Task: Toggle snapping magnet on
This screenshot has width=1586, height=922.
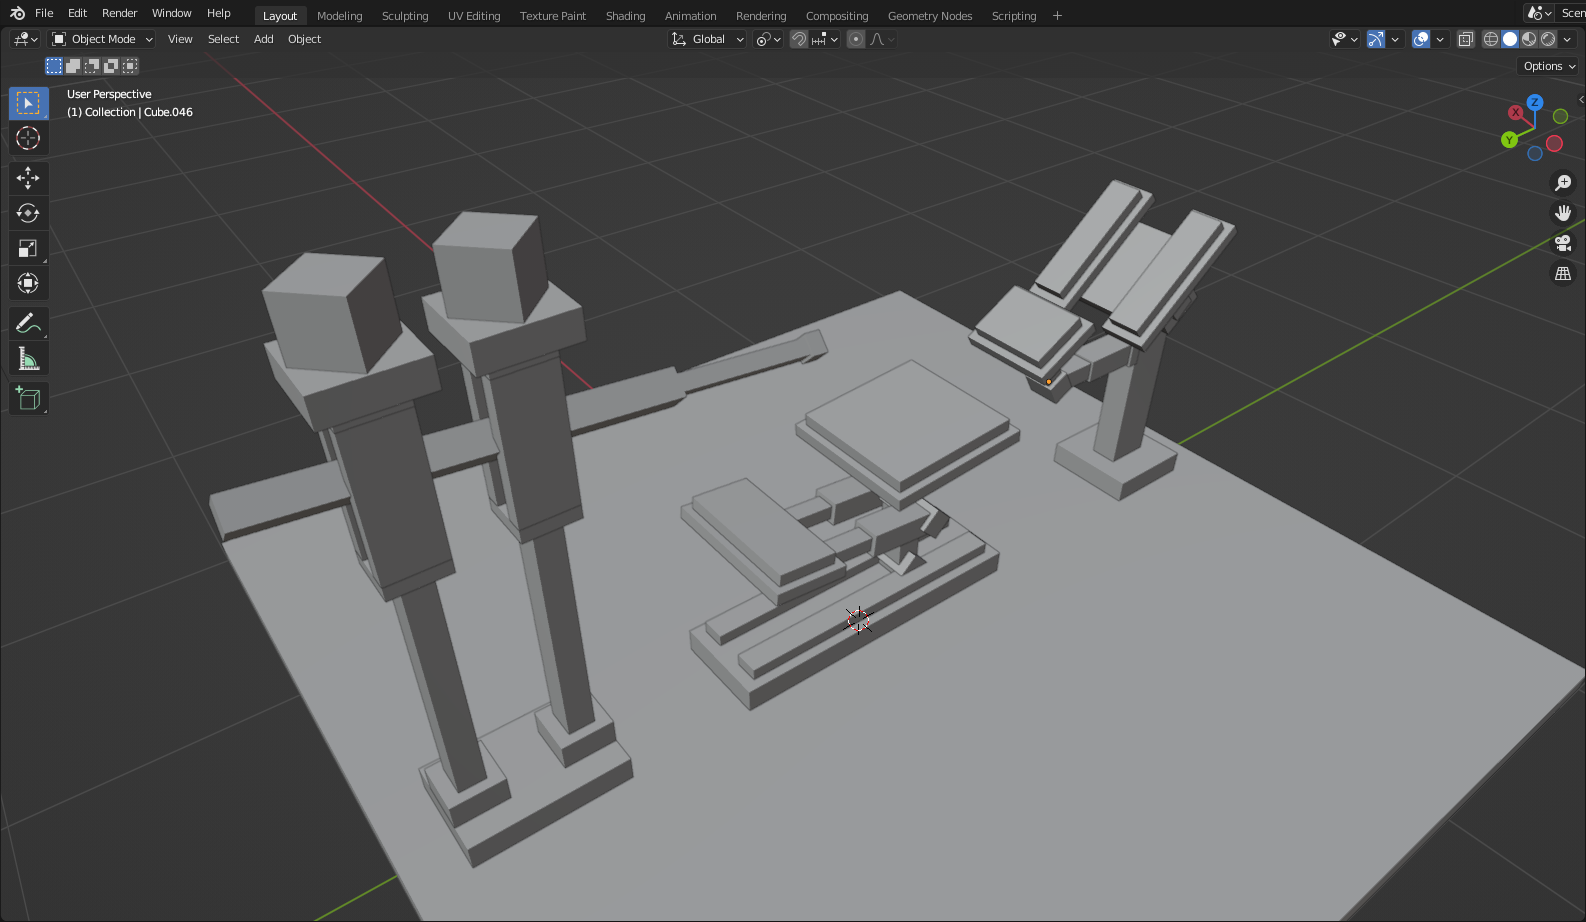Action: click(x=799, y=39)
